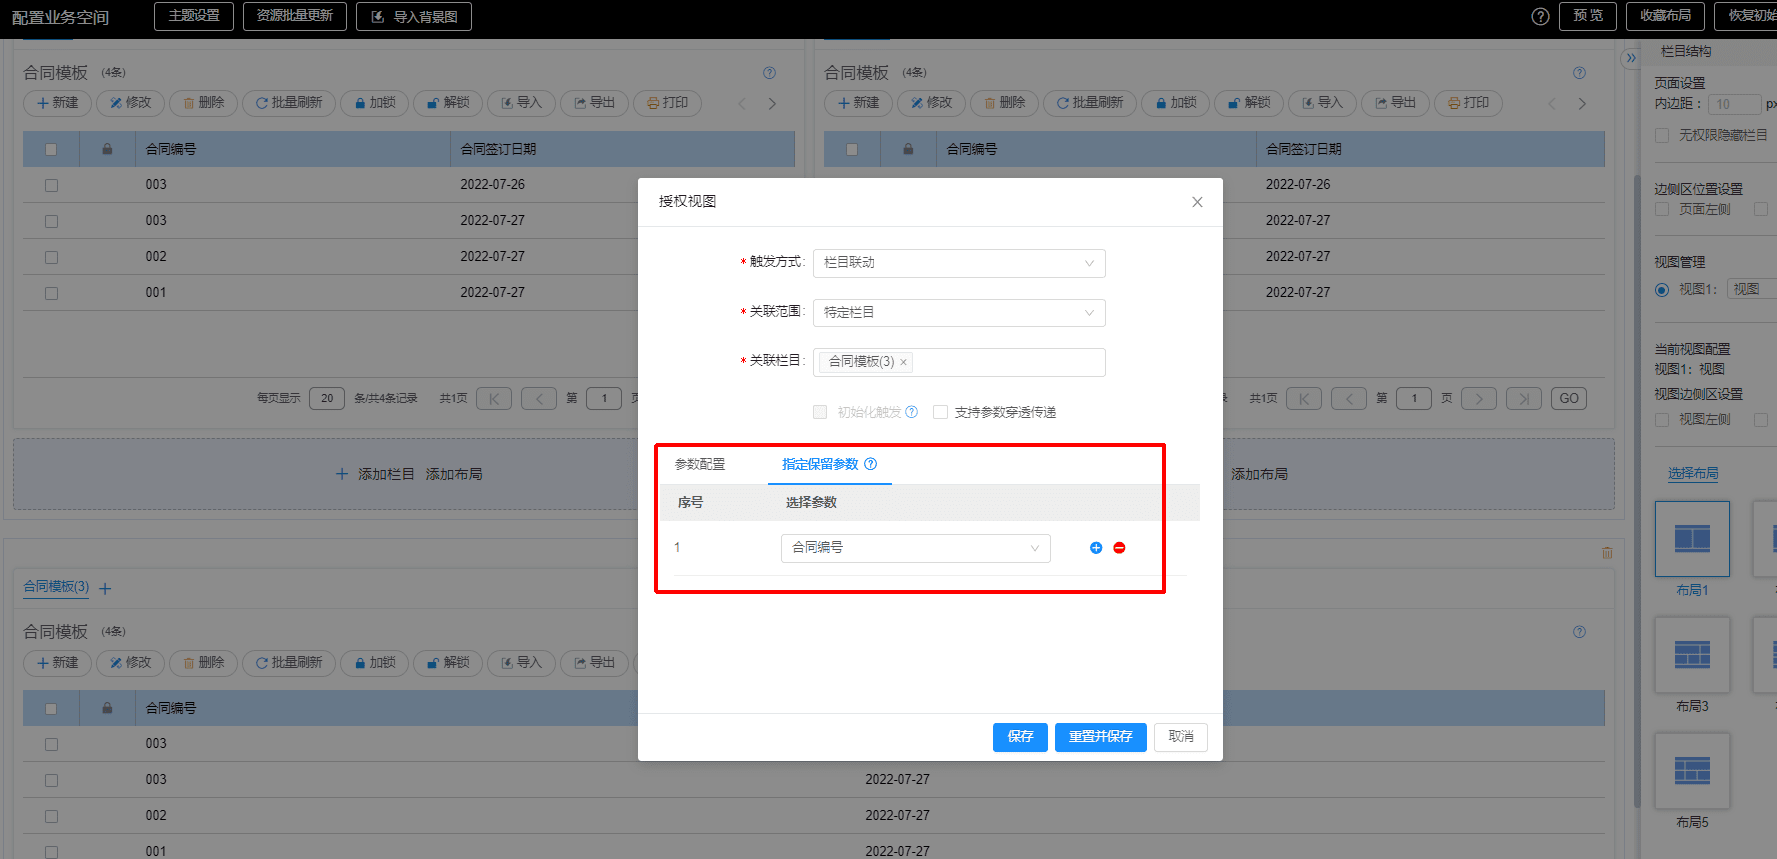This screenshot has width=1777, height=859.
Task: Click the lock column icon in the bottom table header
Action: click(x=107, y=708)
